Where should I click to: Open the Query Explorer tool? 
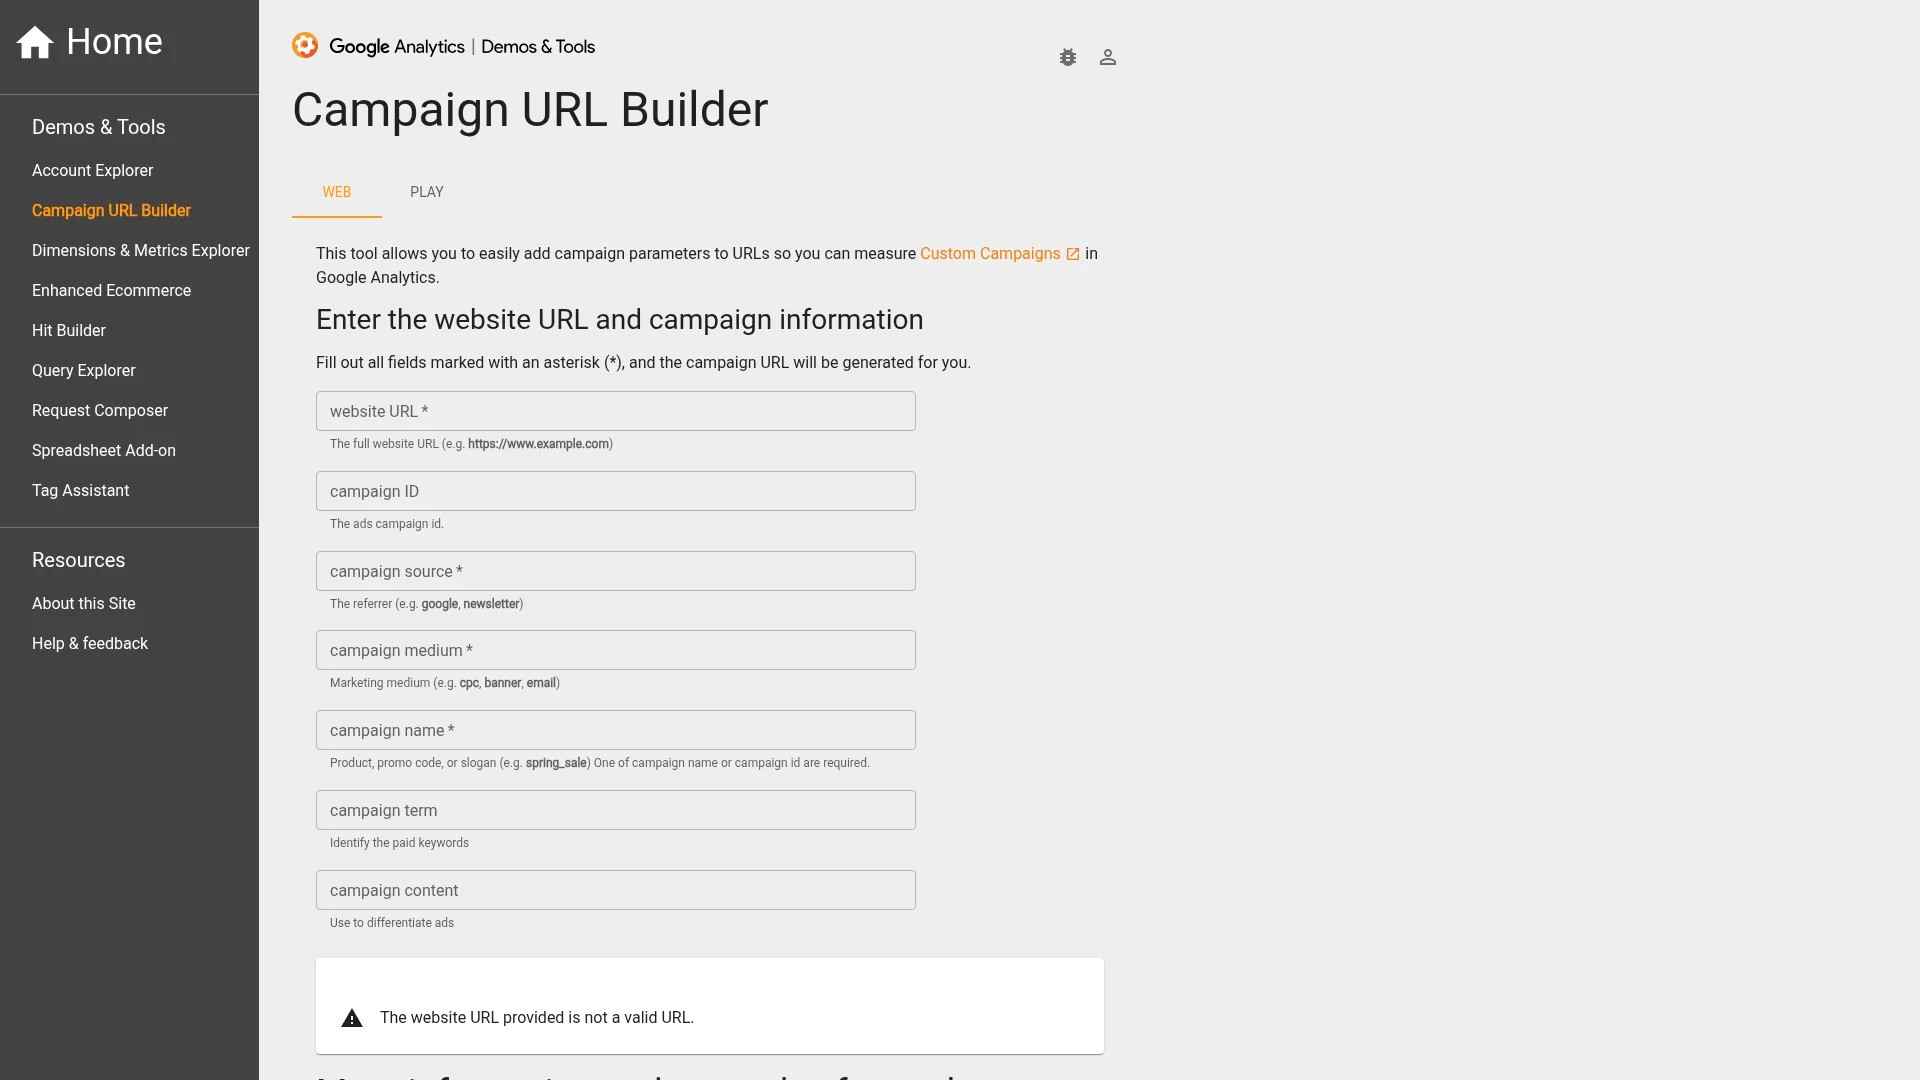click(84, 370)
